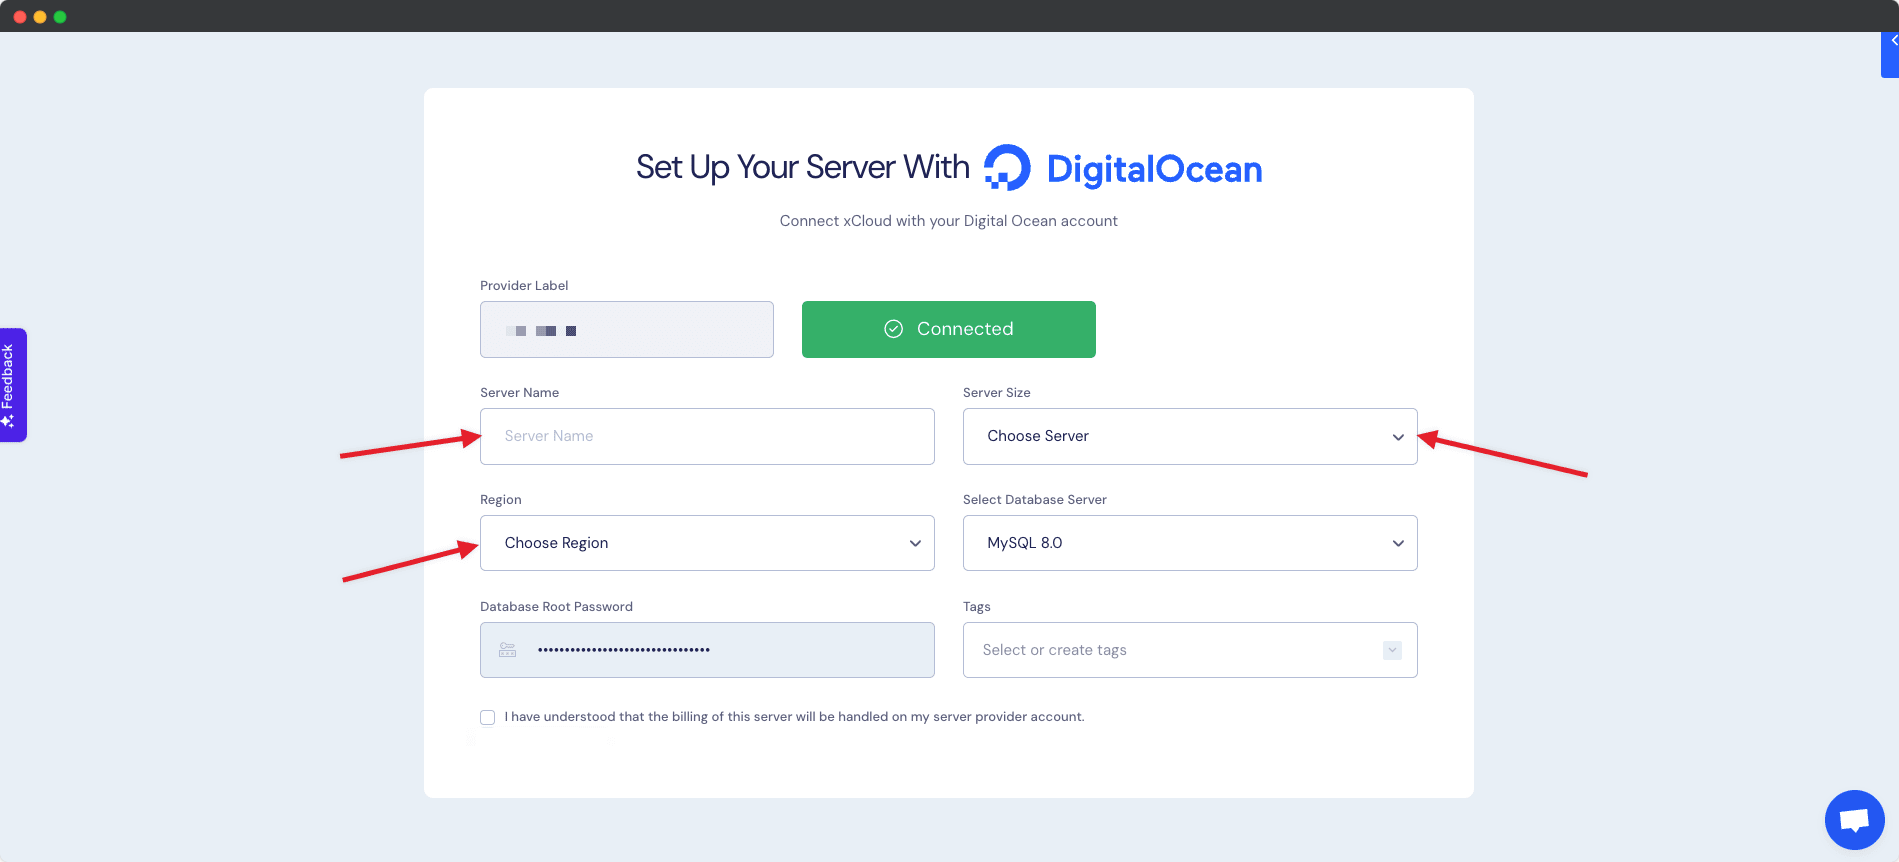The height and width of the screenshot is (862, 1899).
Task: Open the MySQL 8.0 database server dropdown
Action: 1189,543
